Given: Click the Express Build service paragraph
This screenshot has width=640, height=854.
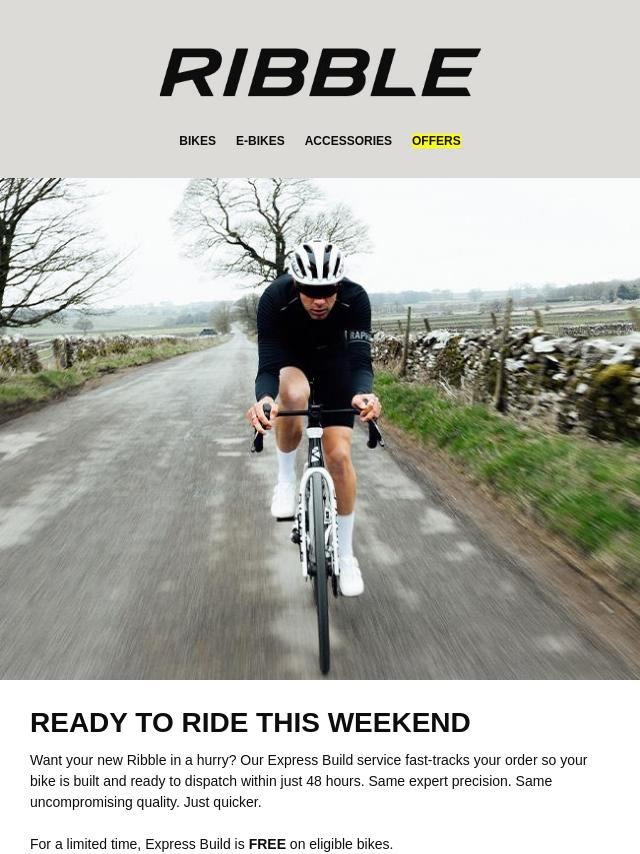Looking at the screenshot, I should tap(309, 781).
